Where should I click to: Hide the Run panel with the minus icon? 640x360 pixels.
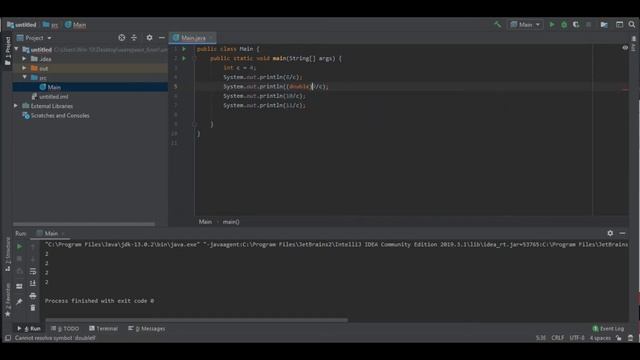[x=622, y=233]
